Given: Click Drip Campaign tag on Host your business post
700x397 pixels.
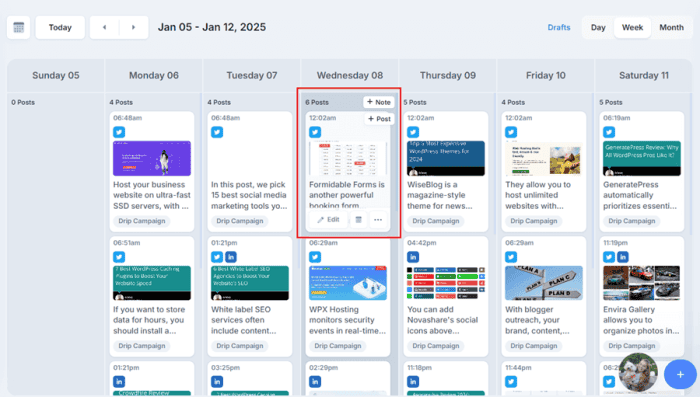Looking at the screenshot, I should 142,221.
